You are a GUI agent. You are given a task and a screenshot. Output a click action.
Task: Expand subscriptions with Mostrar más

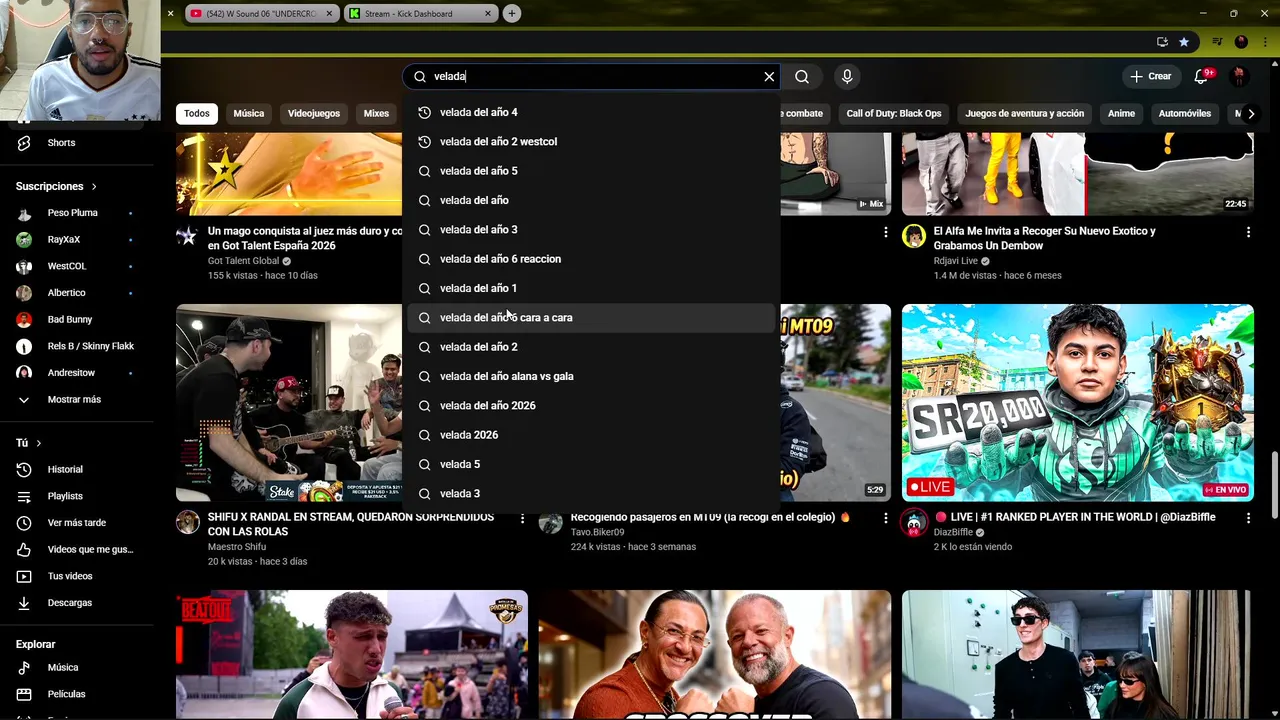[x=77, y=400]
